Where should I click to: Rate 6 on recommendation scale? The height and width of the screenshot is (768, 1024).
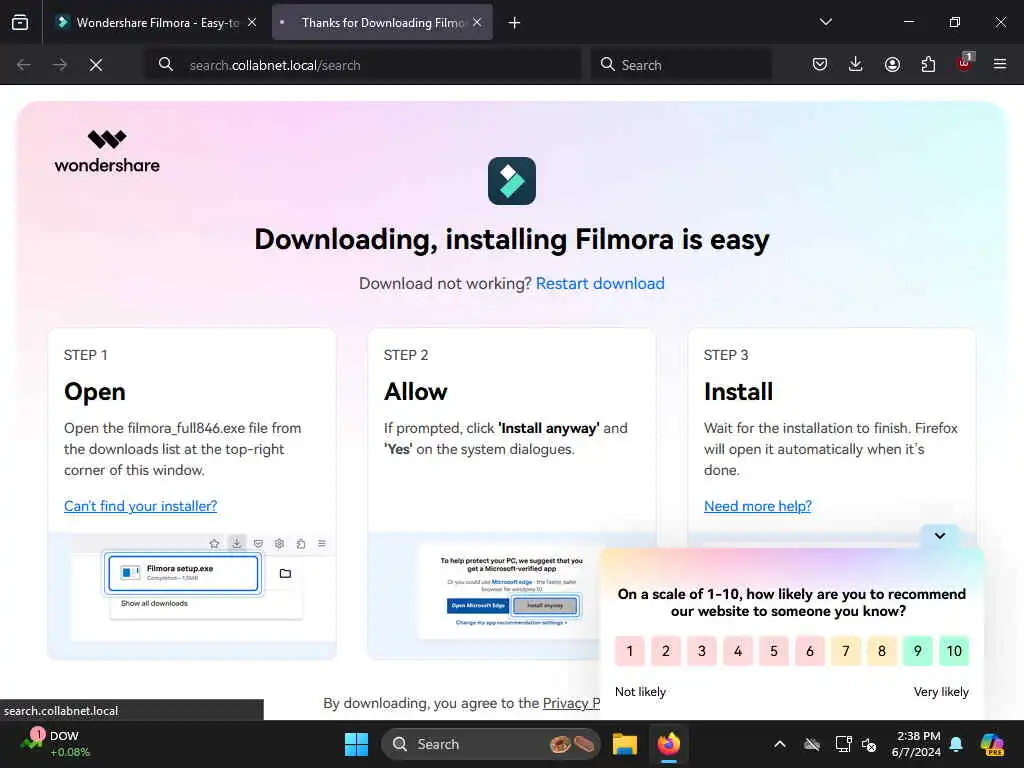click(810, 651)
